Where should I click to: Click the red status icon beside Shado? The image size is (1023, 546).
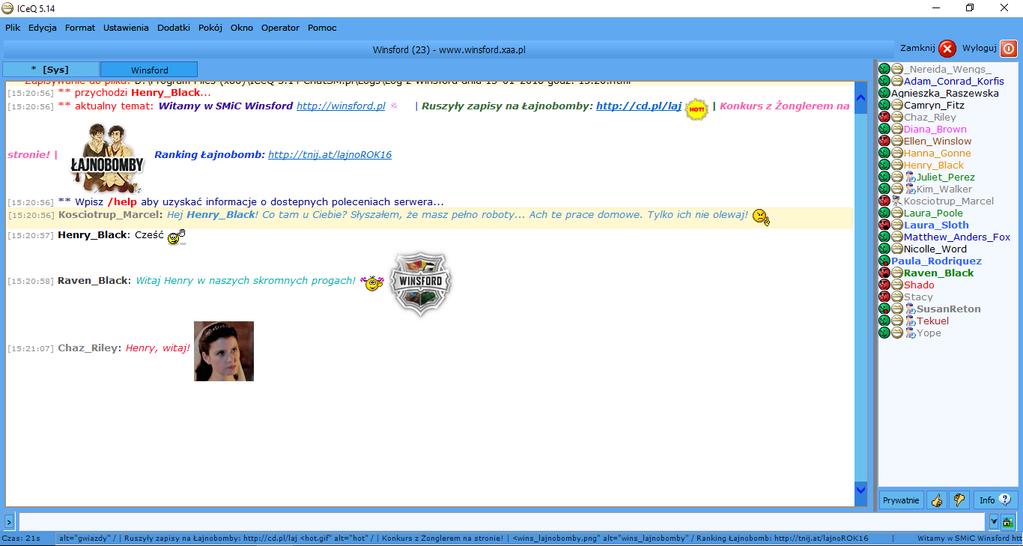click(884, 285)
